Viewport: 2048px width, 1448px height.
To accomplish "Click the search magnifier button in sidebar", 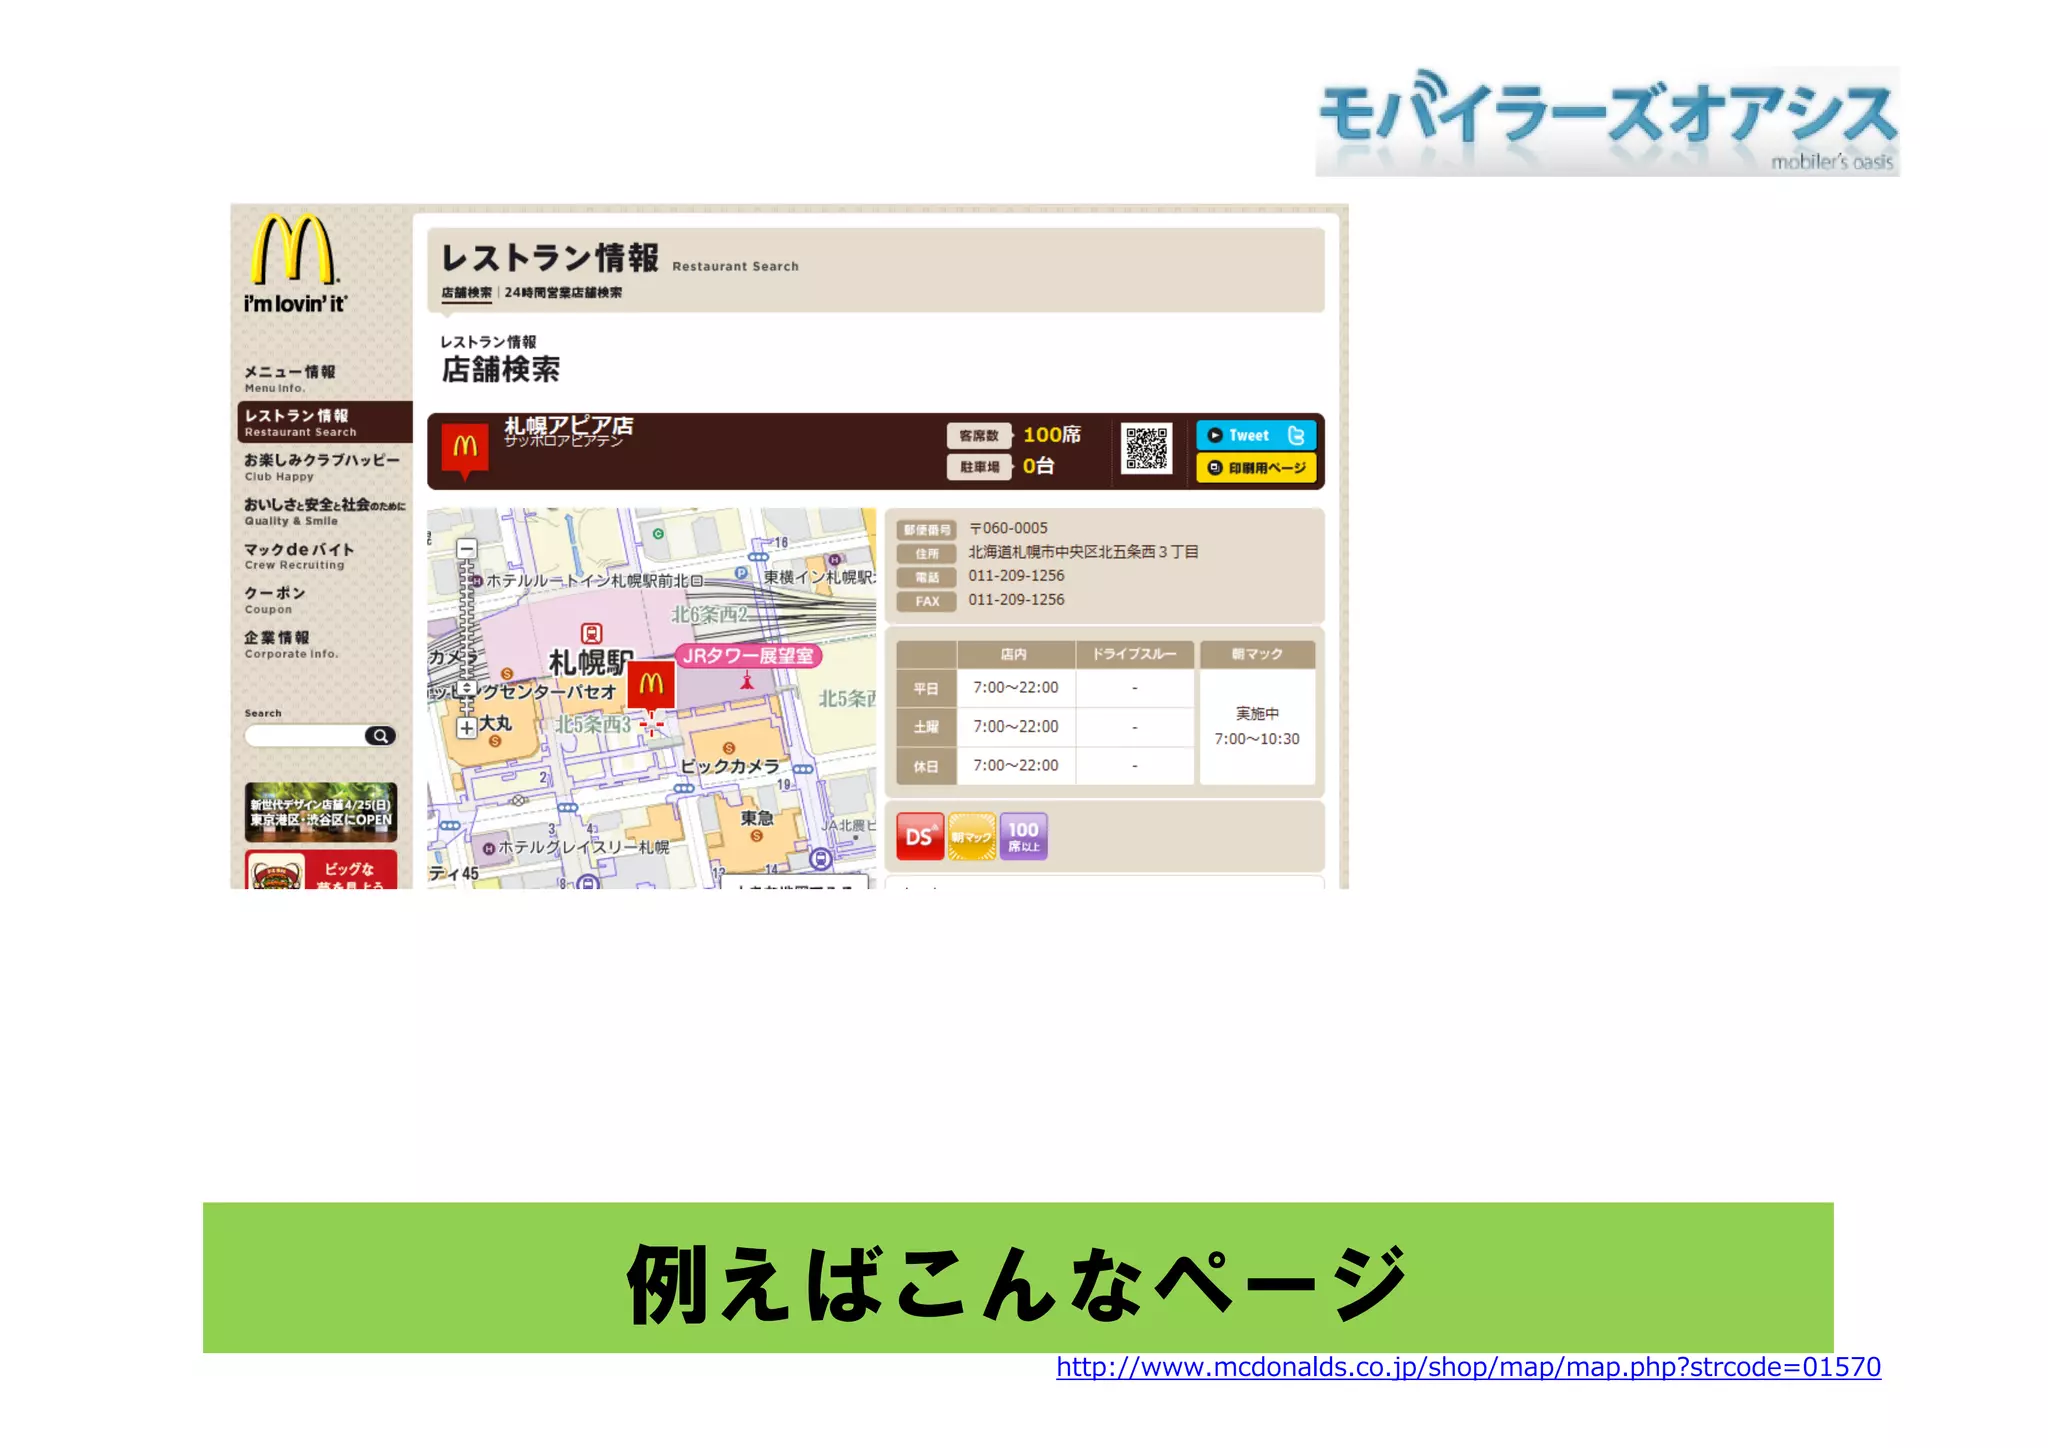I will (x=380, y=736).
